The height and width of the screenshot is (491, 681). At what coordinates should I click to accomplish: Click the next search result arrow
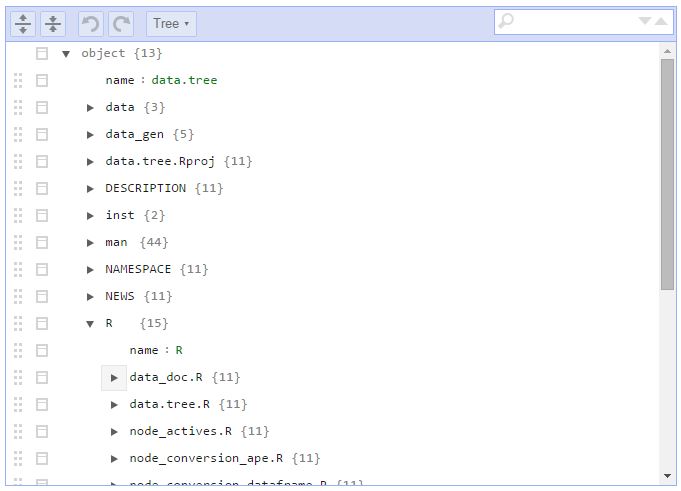(645, 21)
